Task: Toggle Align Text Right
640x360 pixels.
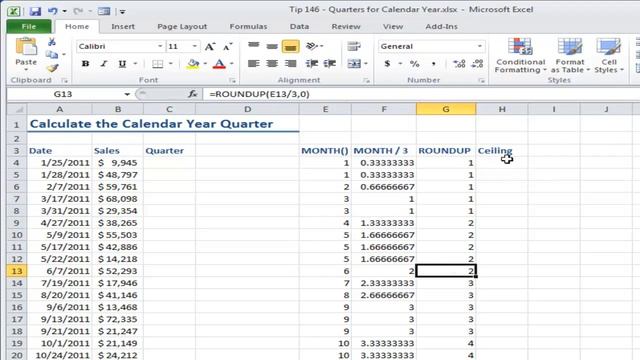Action: click(x=290, y=64)
